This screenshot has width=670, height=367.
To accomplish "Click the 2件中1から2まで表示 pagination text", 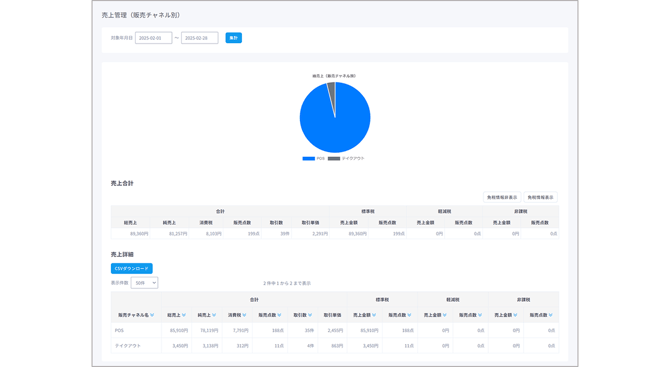I will [287, 283].
